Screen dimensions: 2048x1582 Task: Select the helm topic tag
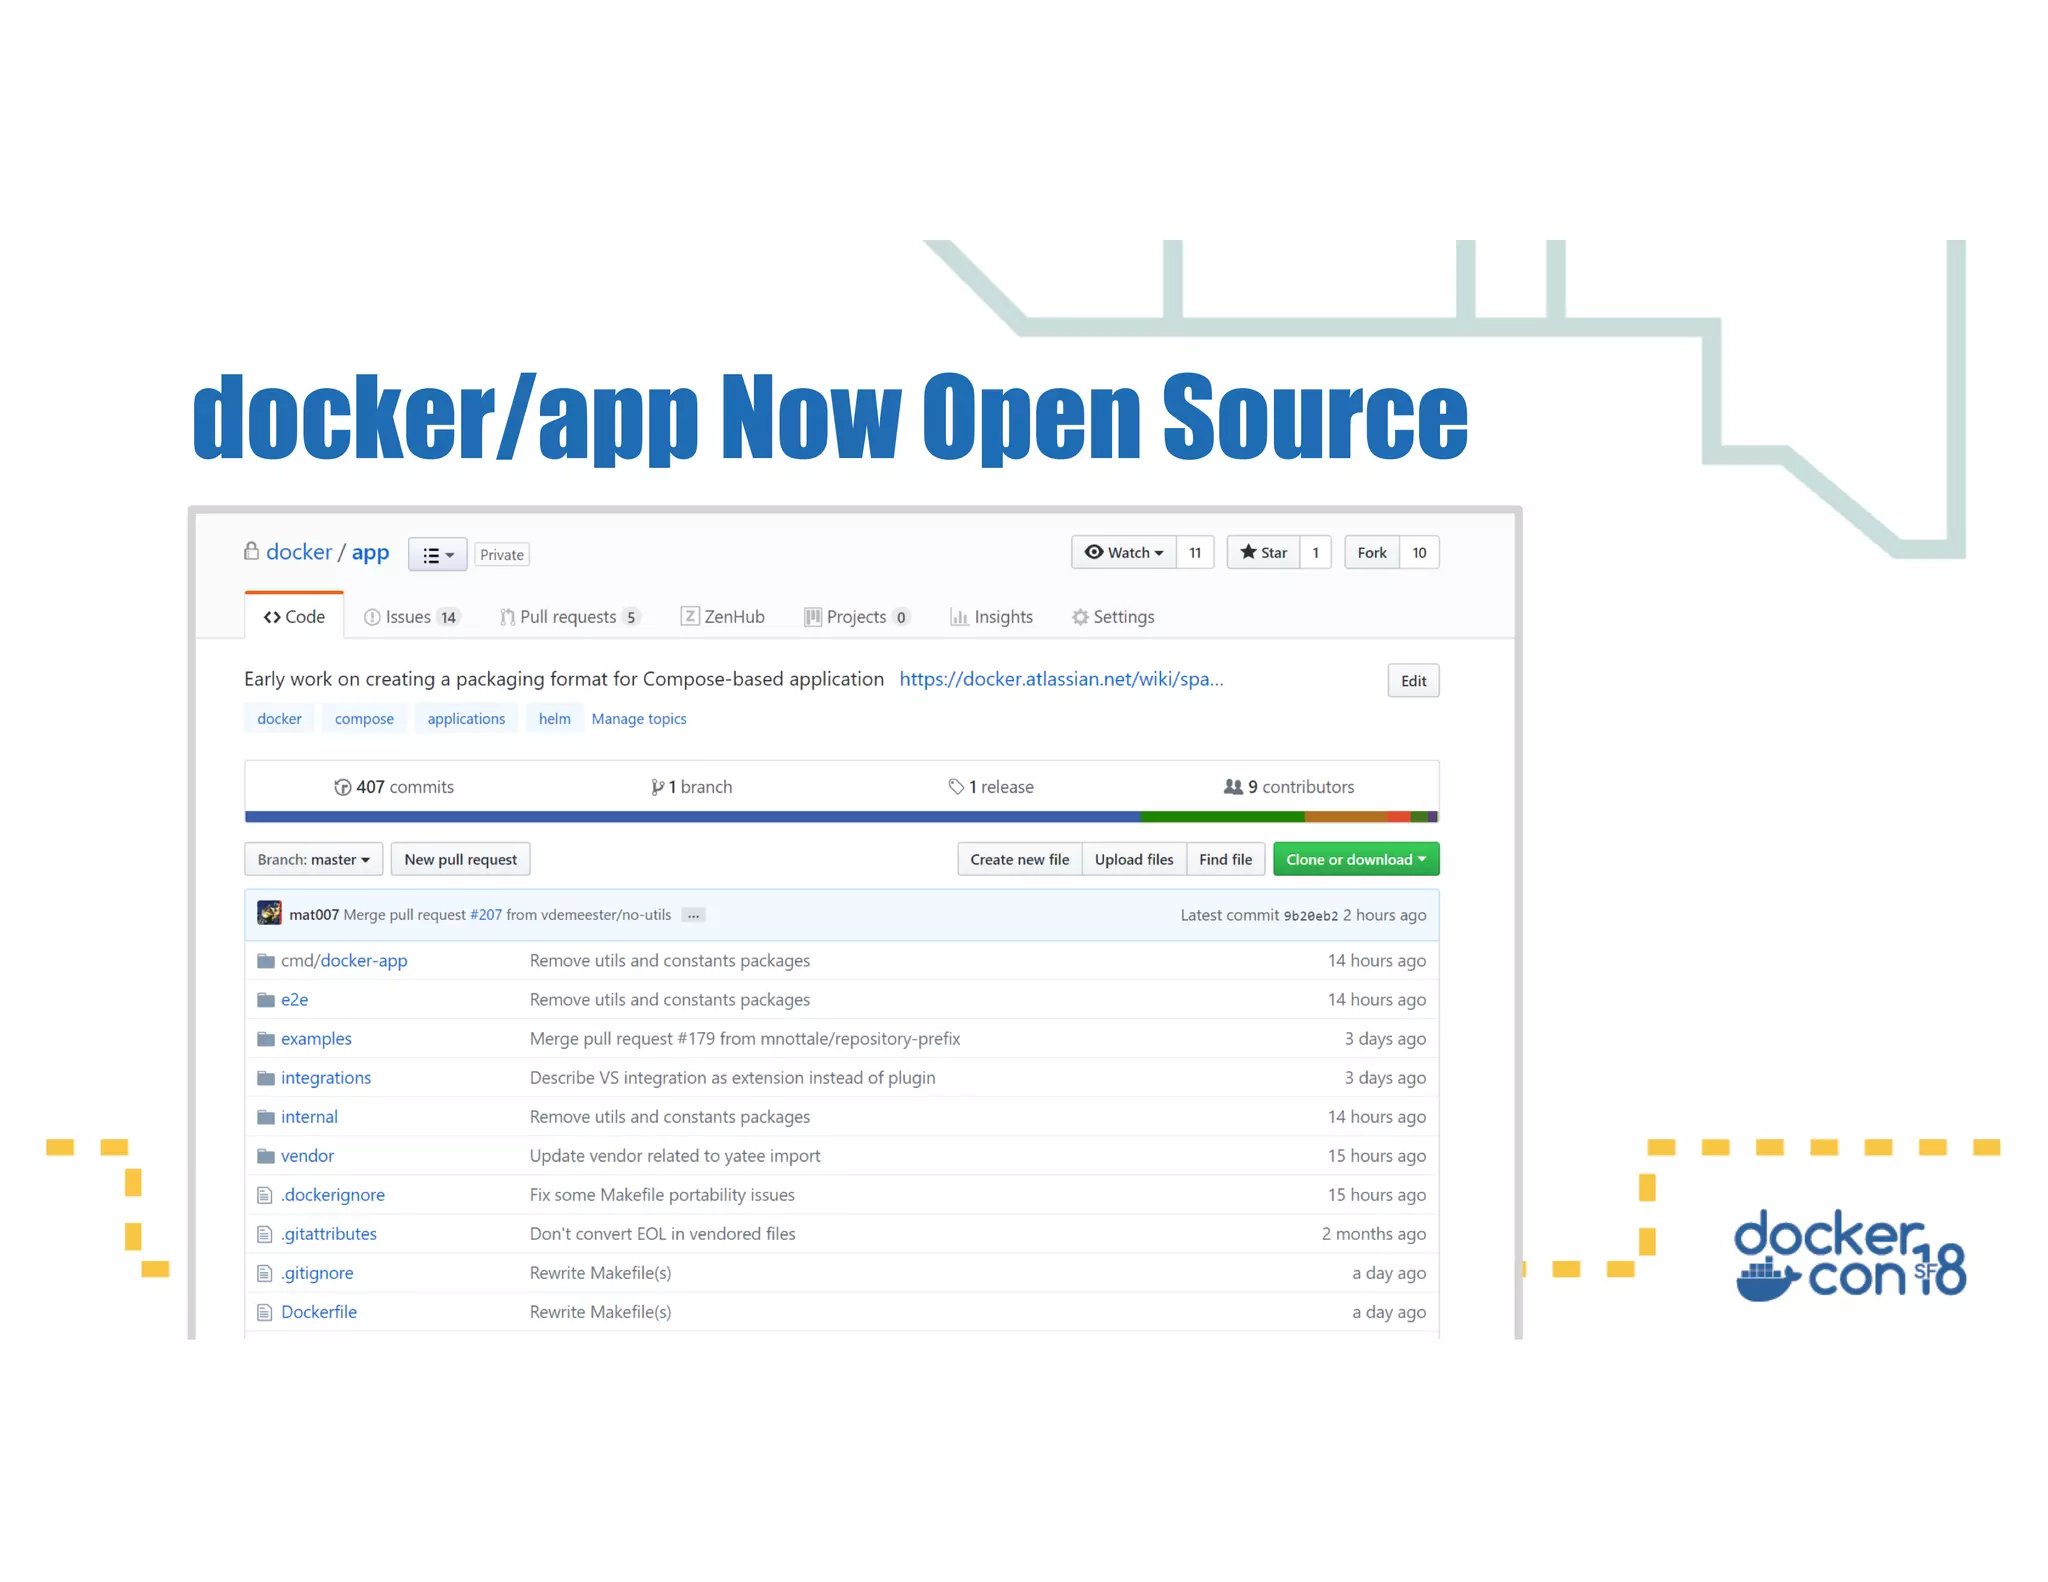[x=554, y=719]
